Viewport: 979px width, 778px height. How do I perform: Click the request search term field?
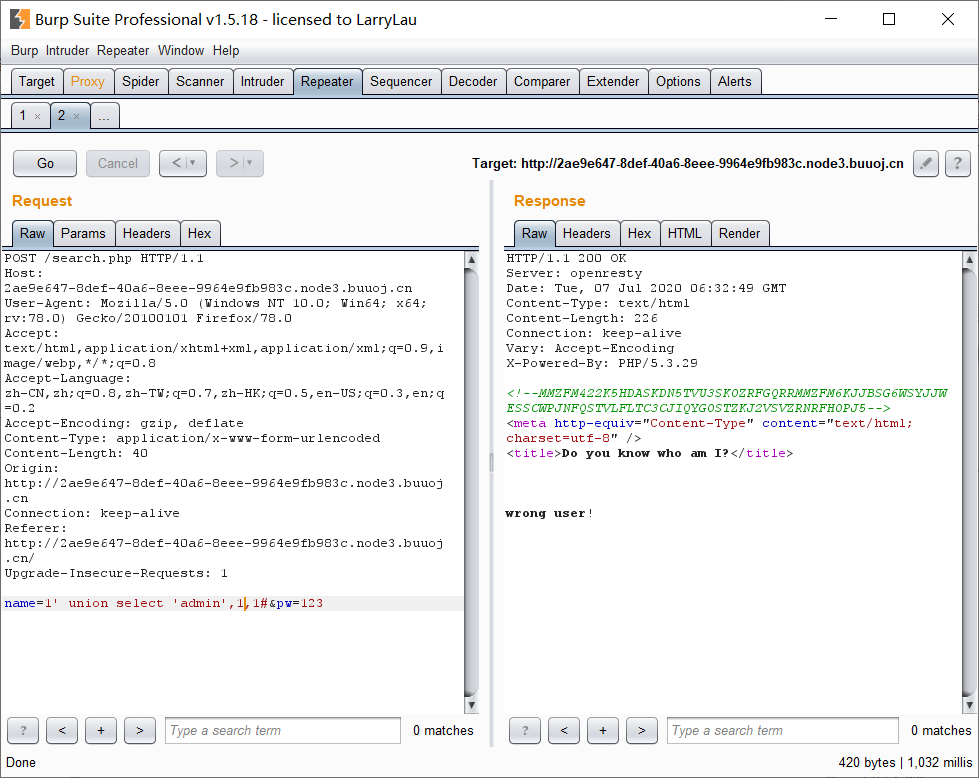283,731
